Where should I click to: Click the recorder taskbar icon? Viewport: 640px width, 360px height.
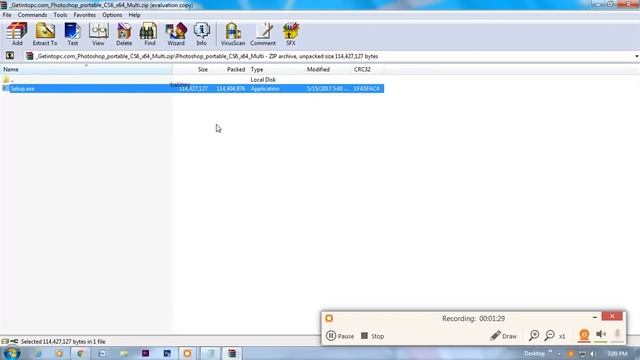(x=187, y=353)
